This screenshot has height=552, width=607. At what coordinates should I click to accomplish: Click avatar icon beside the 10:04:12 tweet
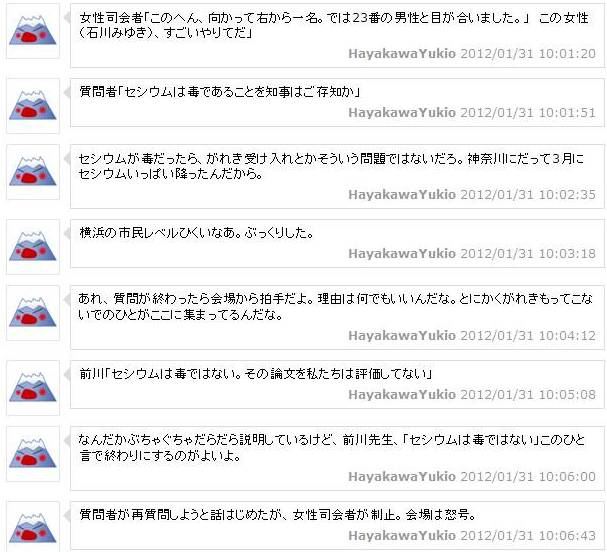(x=33, y=313)
